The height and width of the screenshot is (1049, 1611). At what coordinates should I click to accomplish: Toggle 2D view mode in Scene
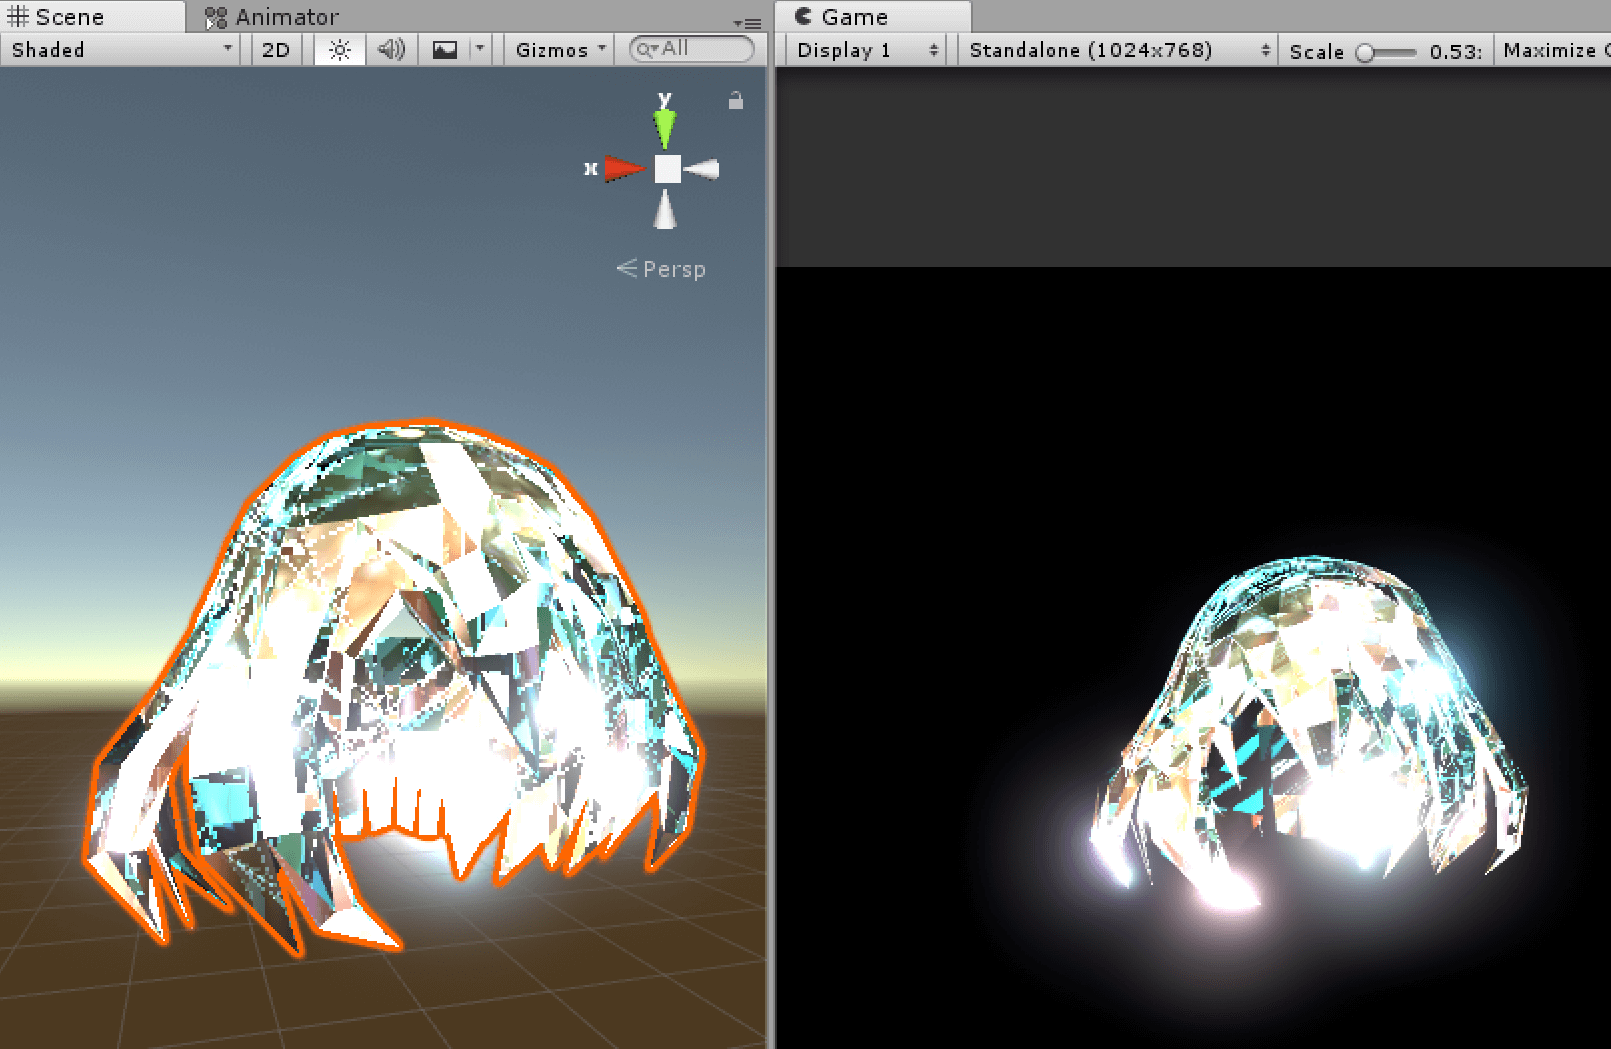click(x=275, y=50)
